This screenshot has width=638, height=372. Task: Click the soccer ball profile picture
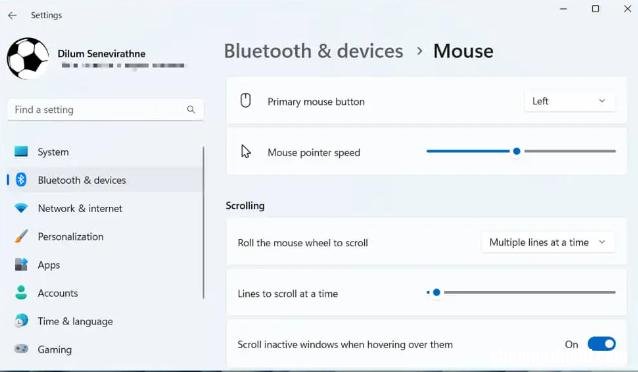(x=28, y=59)
